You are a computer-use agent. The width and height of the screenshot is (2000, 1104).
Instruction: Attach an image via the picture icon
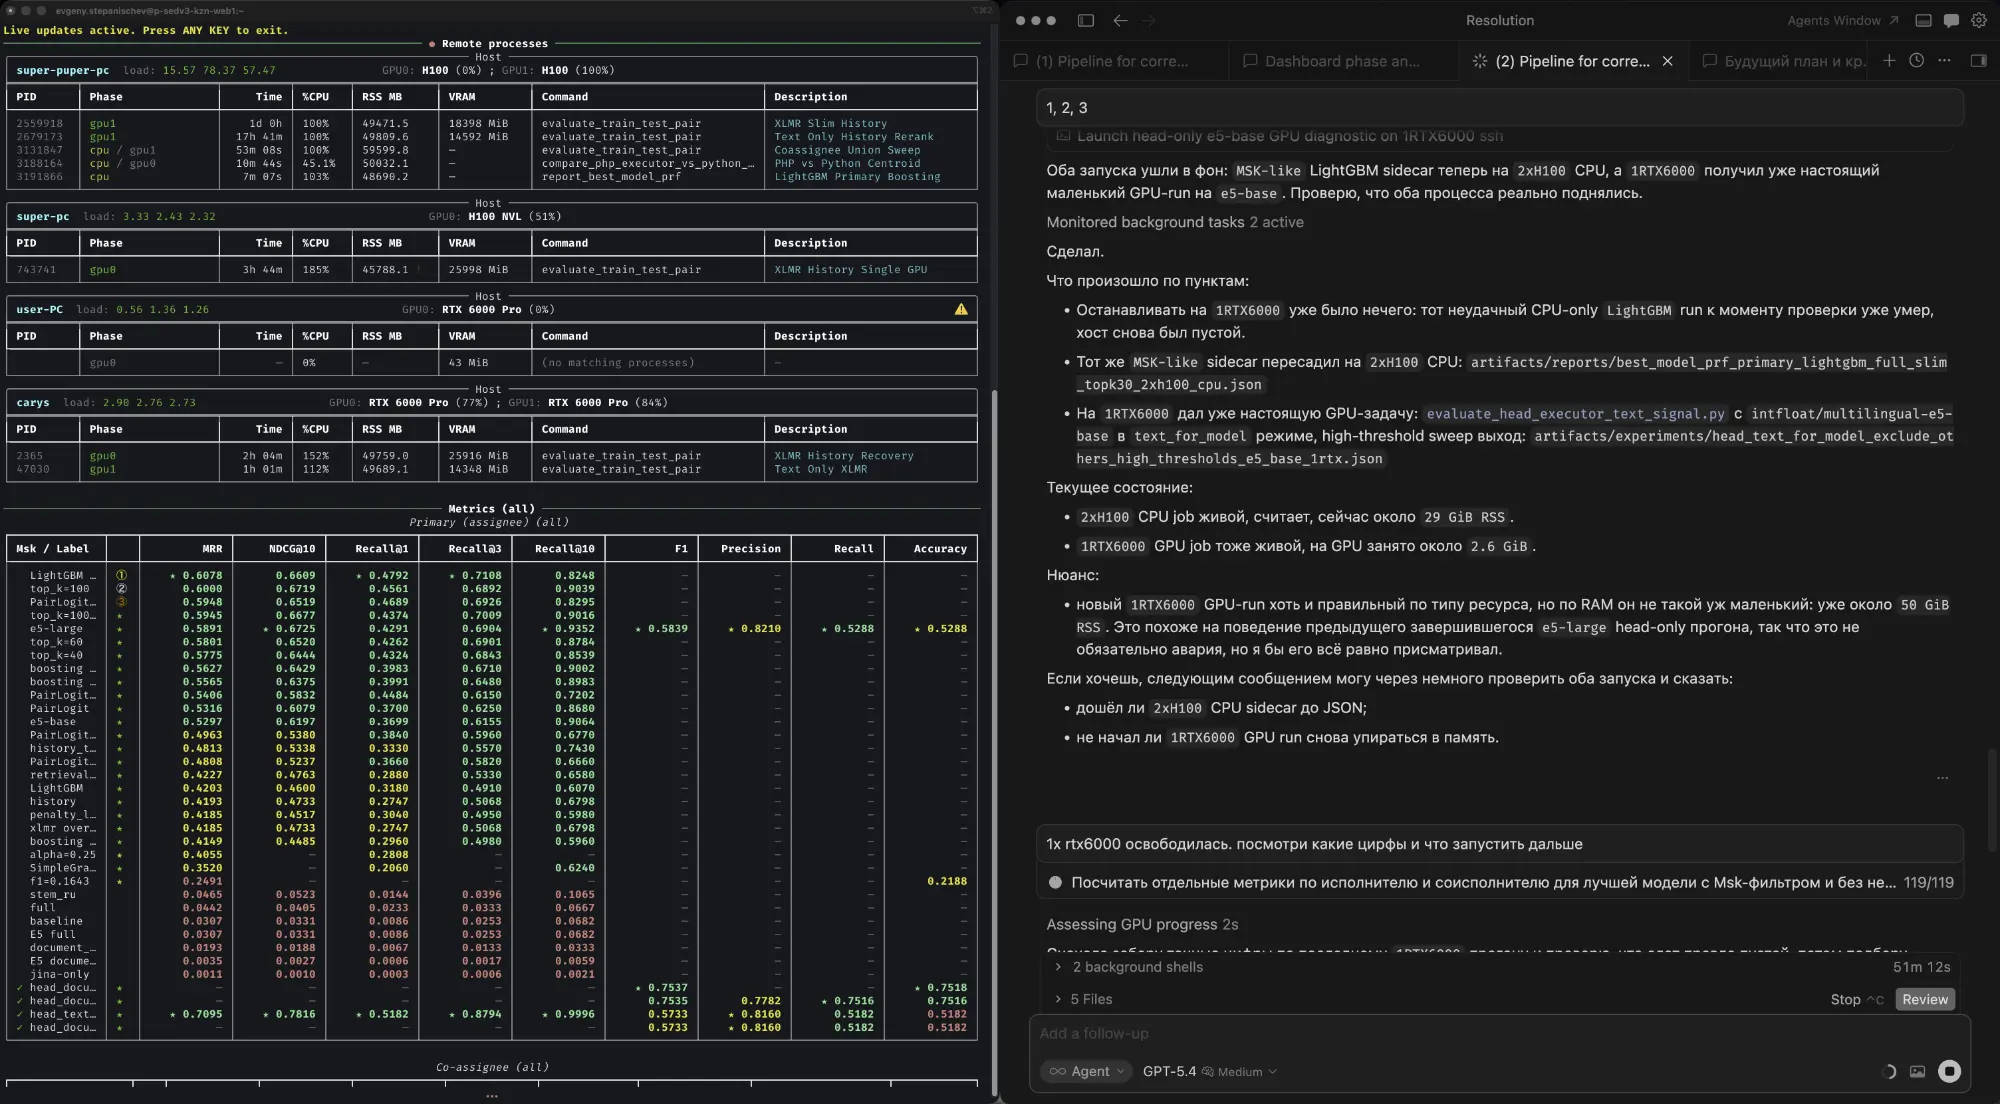tap(1917, 1071)
